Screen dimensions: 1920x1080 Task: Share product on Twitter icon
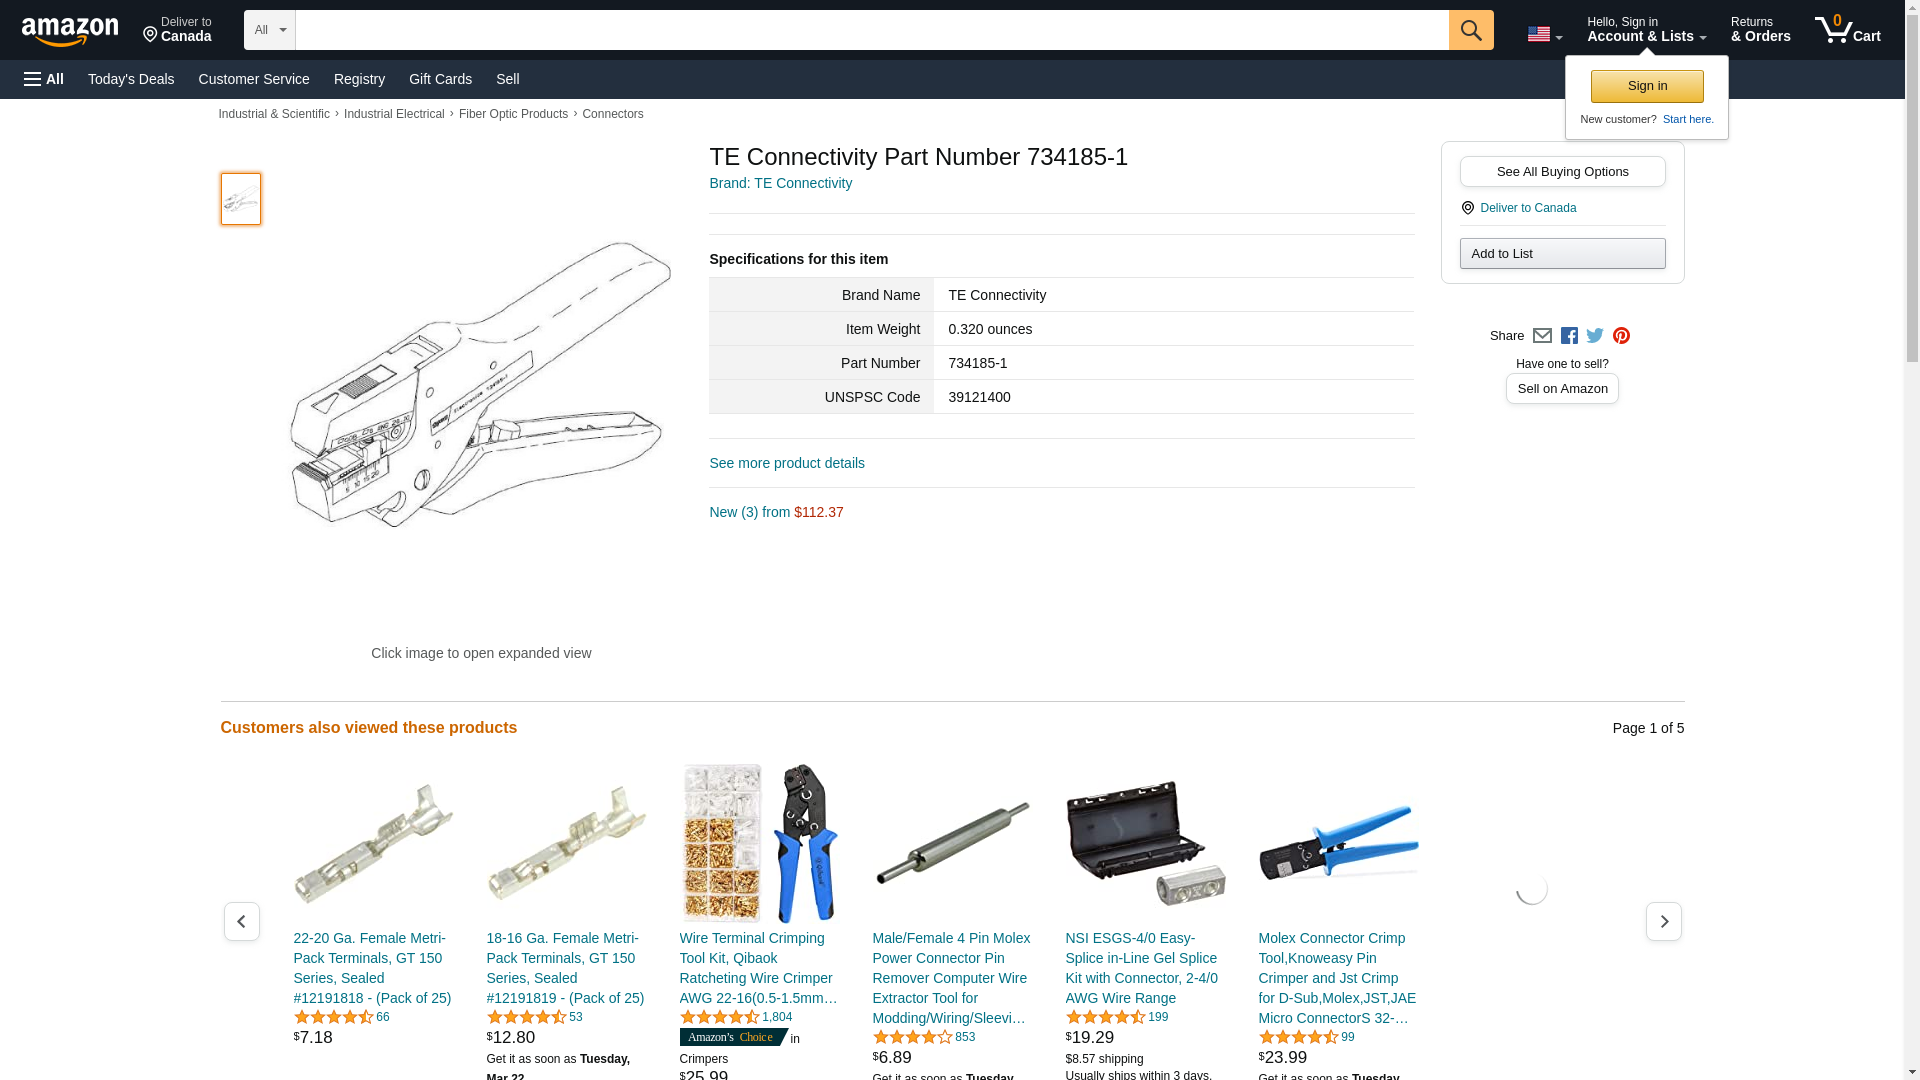pyautogui.click(x=1595, y=336)
